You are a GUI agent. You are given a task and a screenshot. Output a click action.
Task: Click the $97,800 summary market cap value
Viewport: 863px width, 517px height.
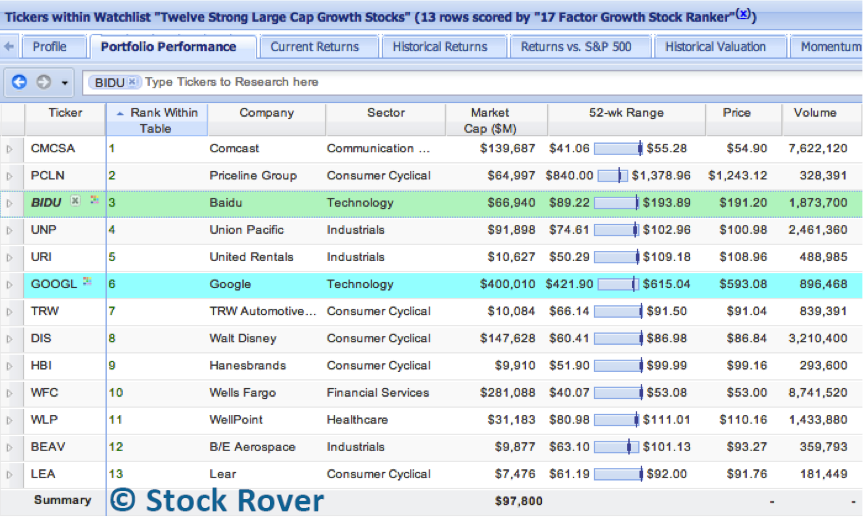pyautogui.click(x=518, y=501)
